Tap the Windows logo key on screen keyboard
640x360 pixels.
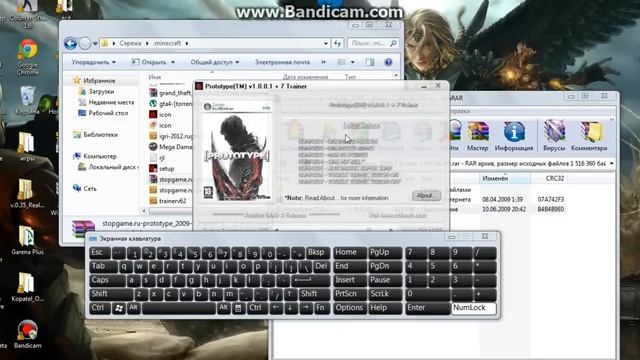119,308
